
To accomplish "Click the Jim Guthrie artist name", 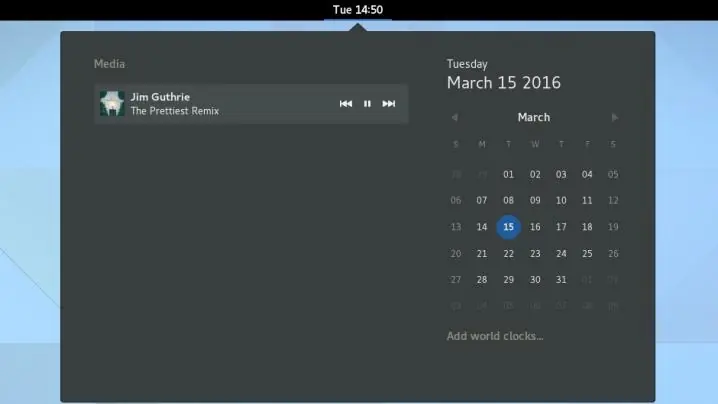I will coord(160,97).
